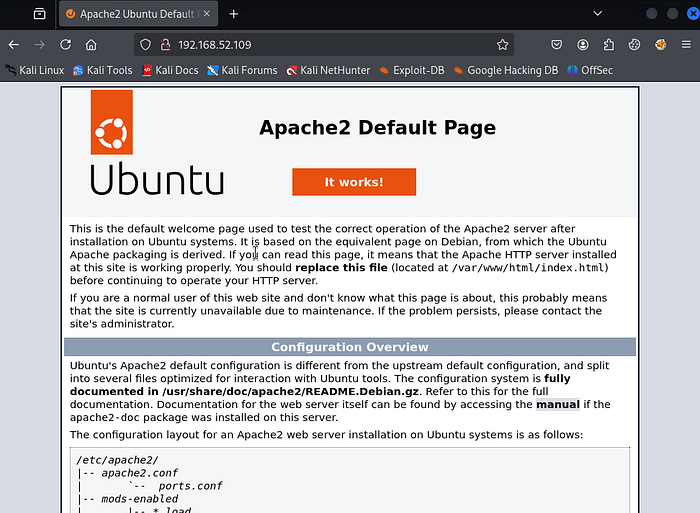
Task: Open the Google Hacking DB bookmark
Action: [x=506, y=71]
